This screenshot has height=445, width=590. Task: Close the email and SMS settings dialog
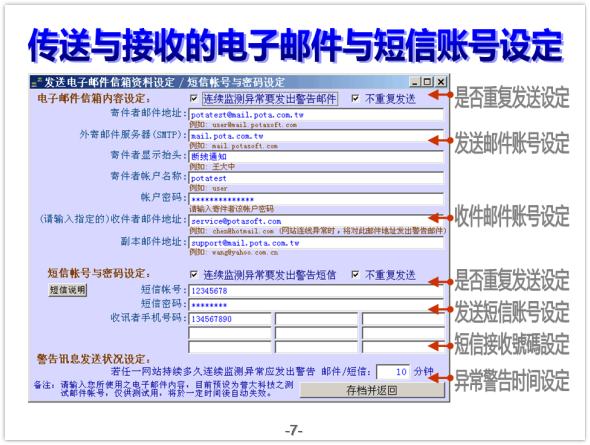pyautogui.click(x=441, y=82)
